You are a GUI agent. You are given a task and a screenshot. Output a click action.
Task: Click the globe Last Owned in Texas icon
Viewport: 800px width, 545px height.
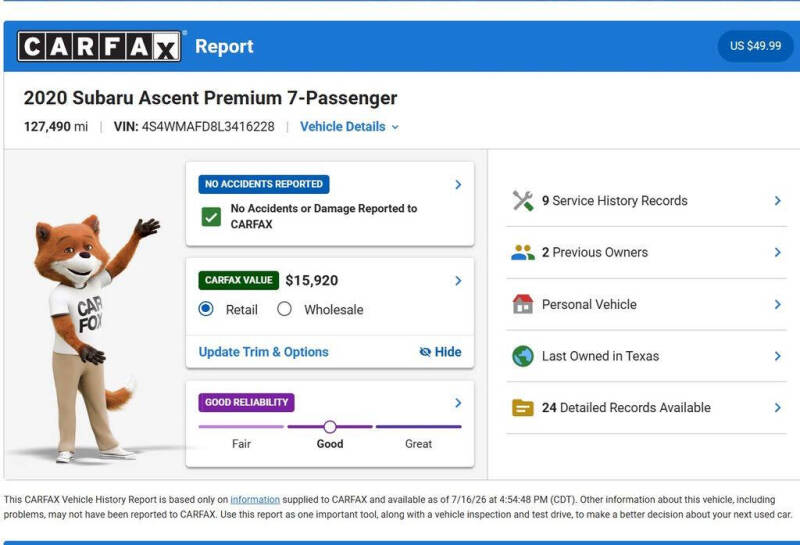tap(523, 356)
